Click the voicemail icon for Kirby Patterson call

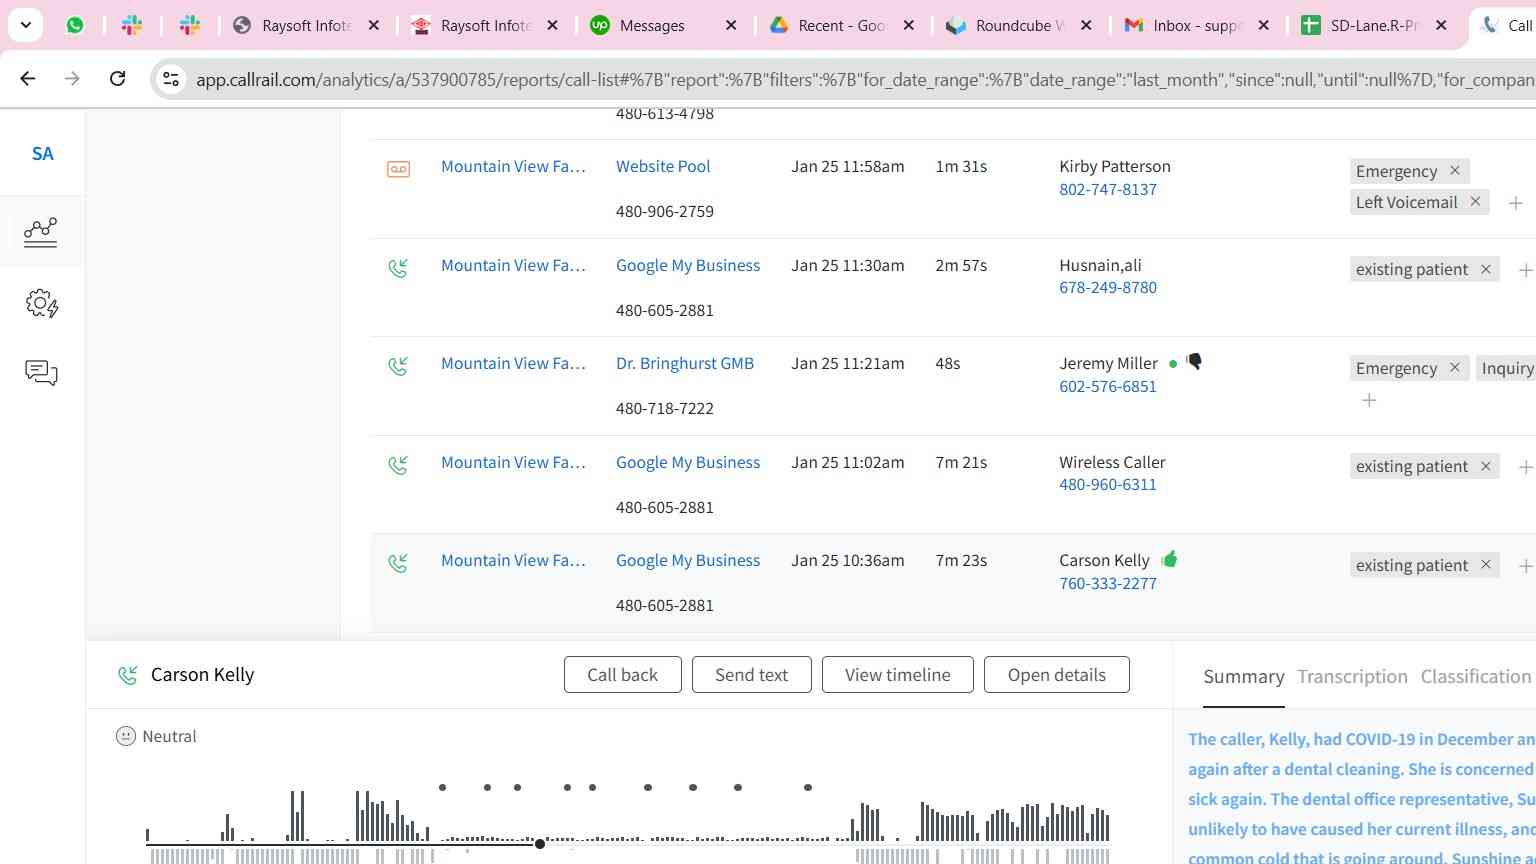[398, 169]
